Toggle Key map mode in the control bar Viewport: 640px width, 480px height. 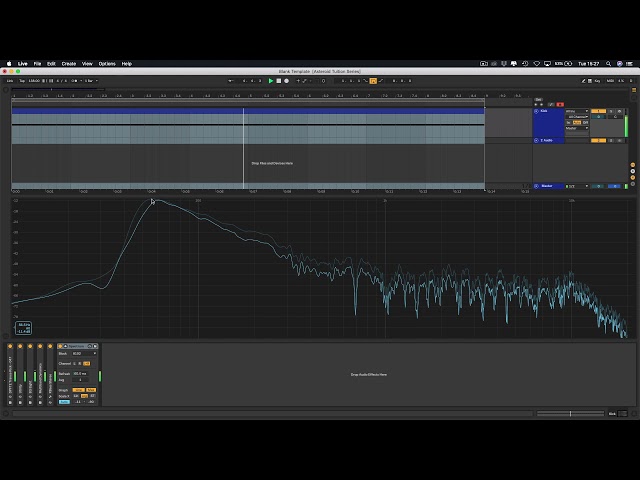coord(597,81)
